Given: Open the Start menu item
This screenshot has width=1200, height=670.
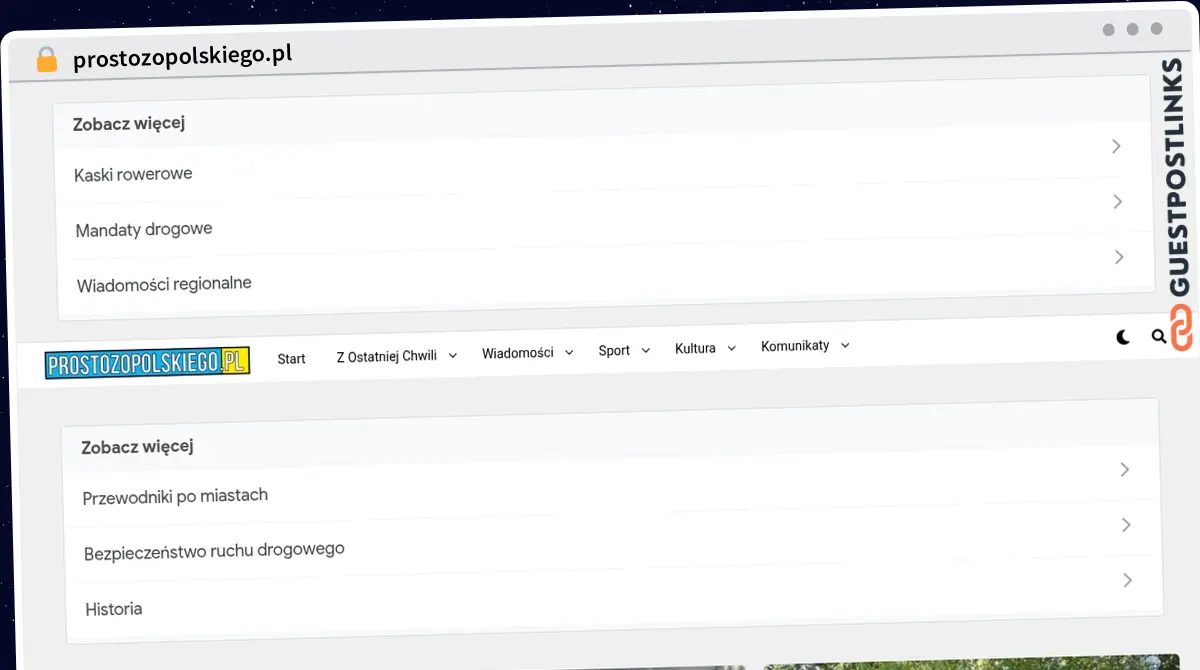Looking at the screenshot, I should [x=292, y=358].
